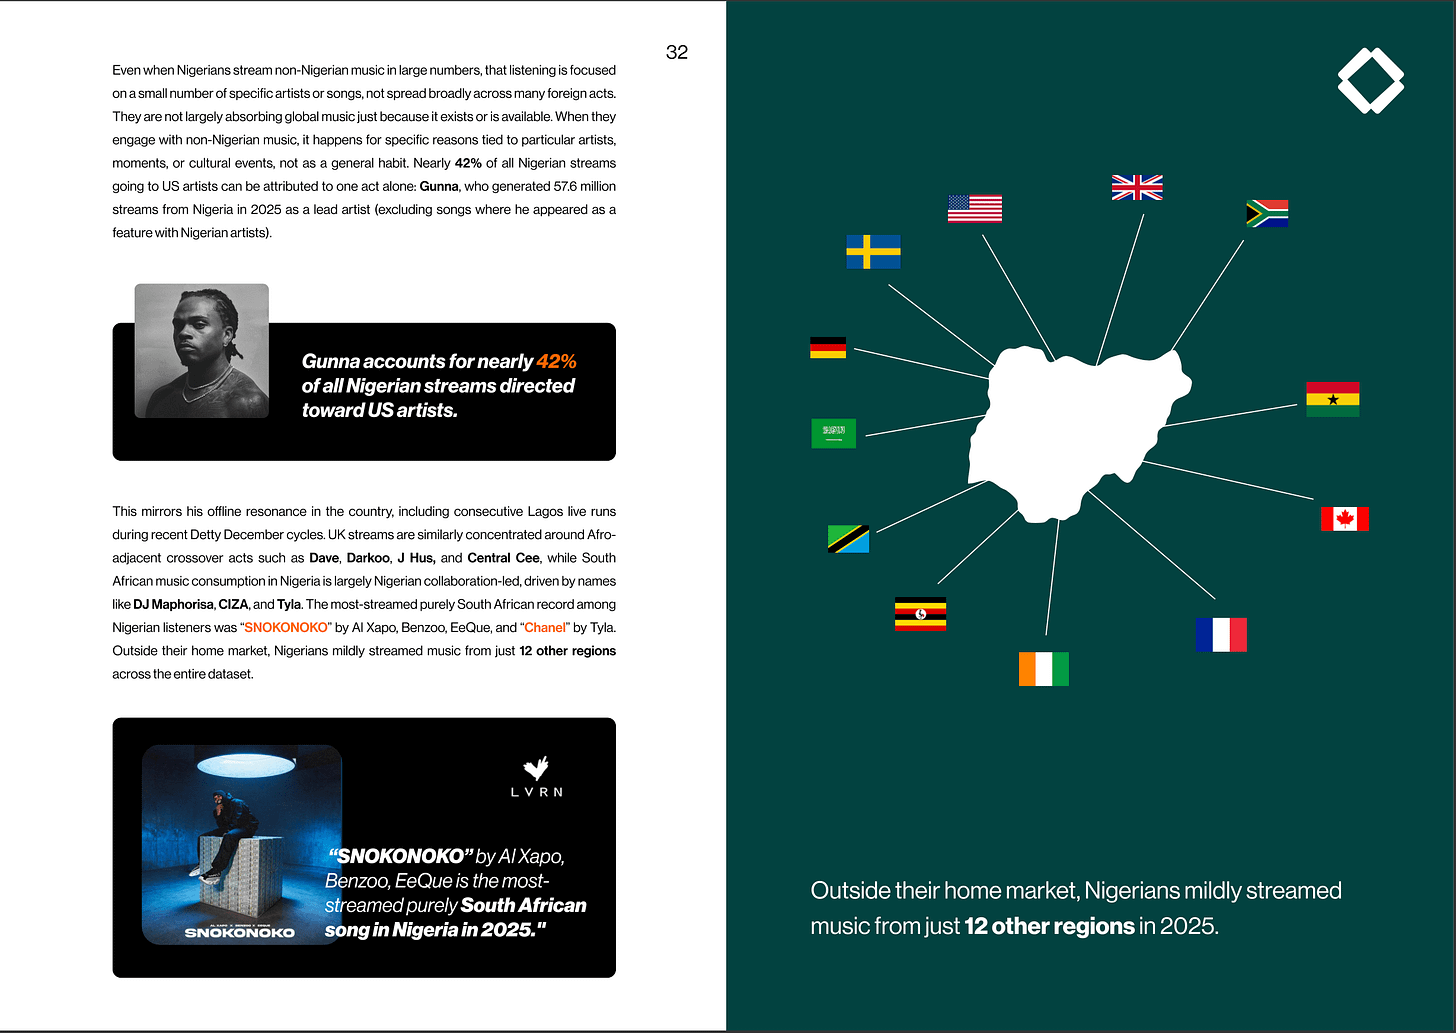Click "during recent Detty December cycles" text

tap(218, 535)
